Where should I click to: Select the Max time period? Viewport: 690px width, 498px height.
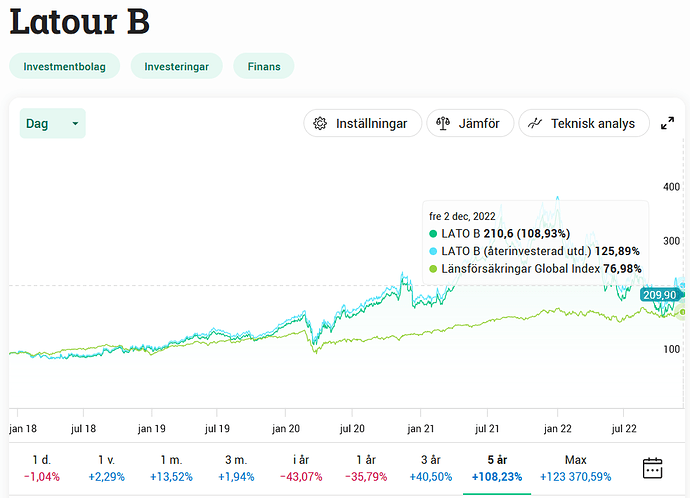pos(576,468)
